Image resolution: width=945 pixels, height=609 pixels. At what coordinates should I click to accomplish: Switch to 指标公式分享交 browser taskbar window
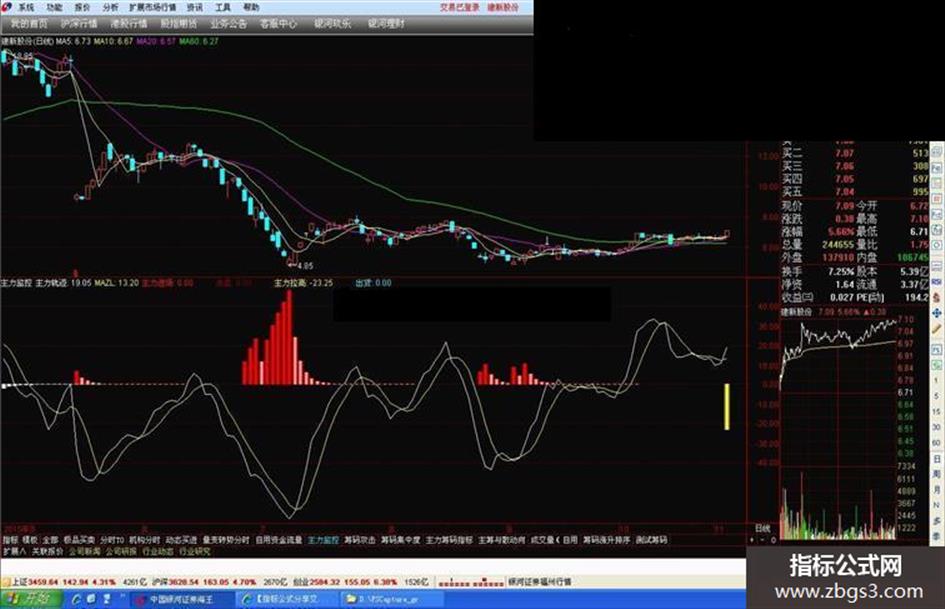(287, 599)
